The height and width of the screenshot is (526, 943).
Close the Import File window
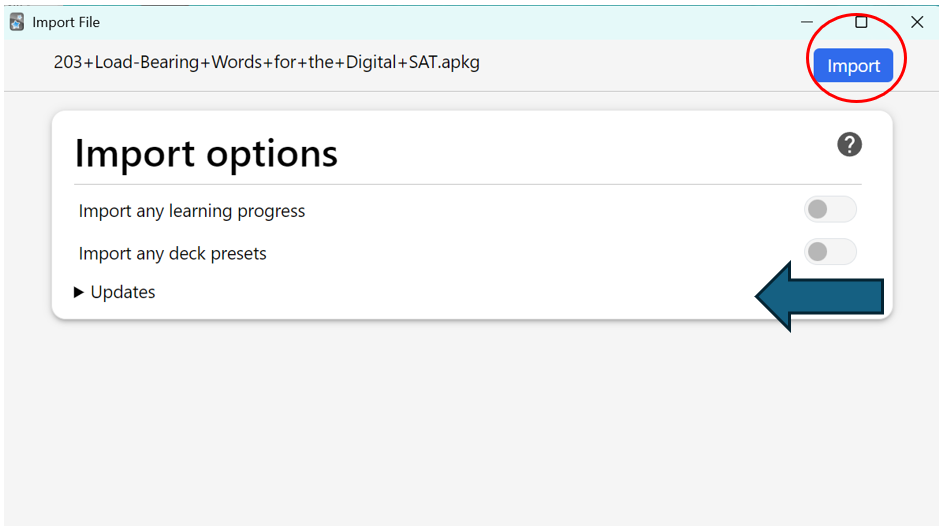point(917,22)
